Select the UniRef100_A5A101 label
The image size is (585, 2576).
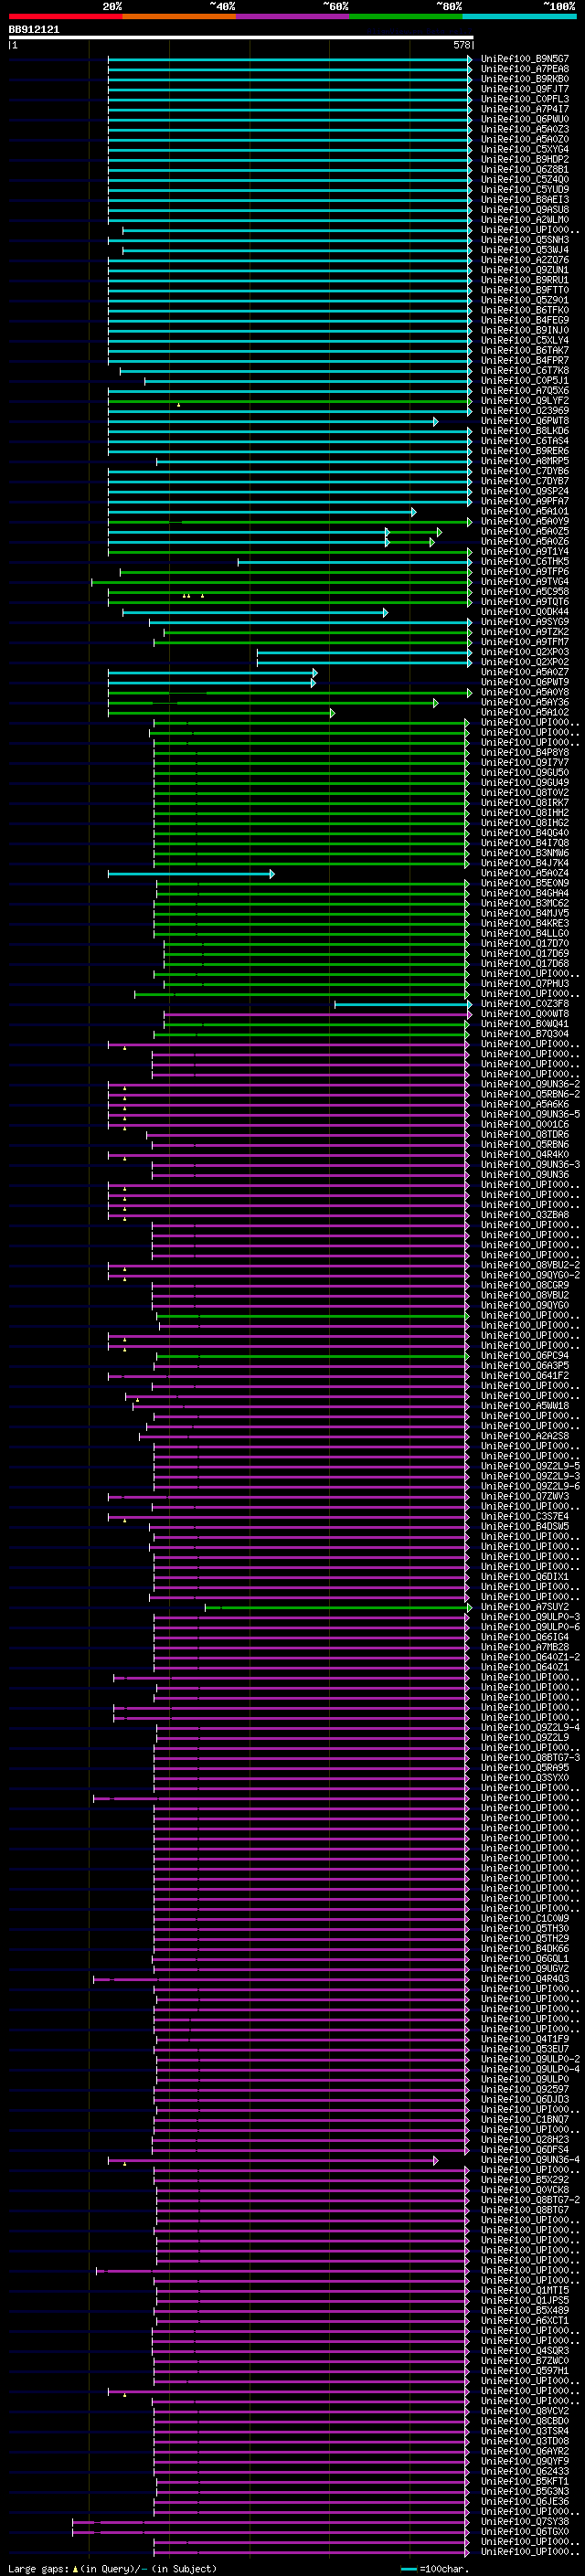(525, 511)
